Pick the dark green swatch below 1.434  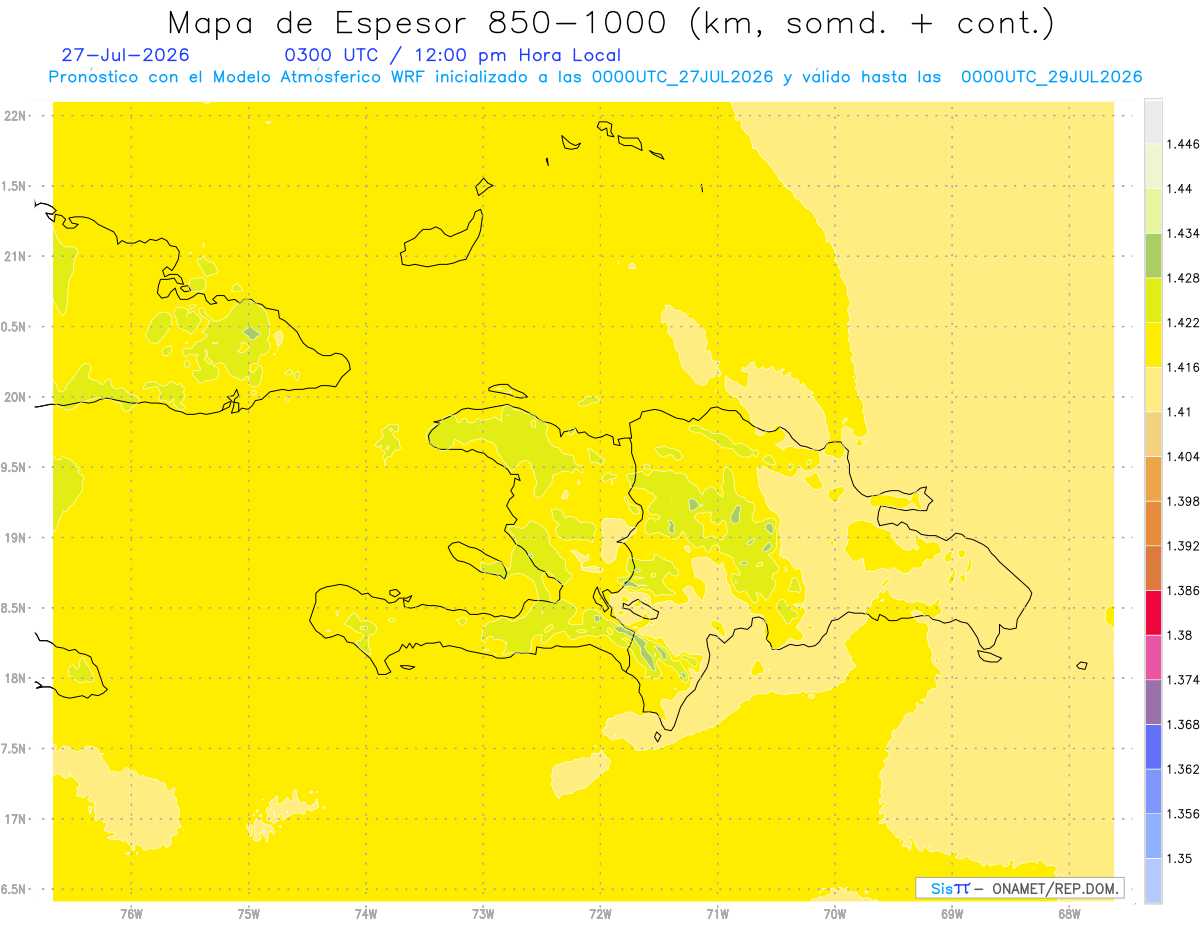[1153, 255]
